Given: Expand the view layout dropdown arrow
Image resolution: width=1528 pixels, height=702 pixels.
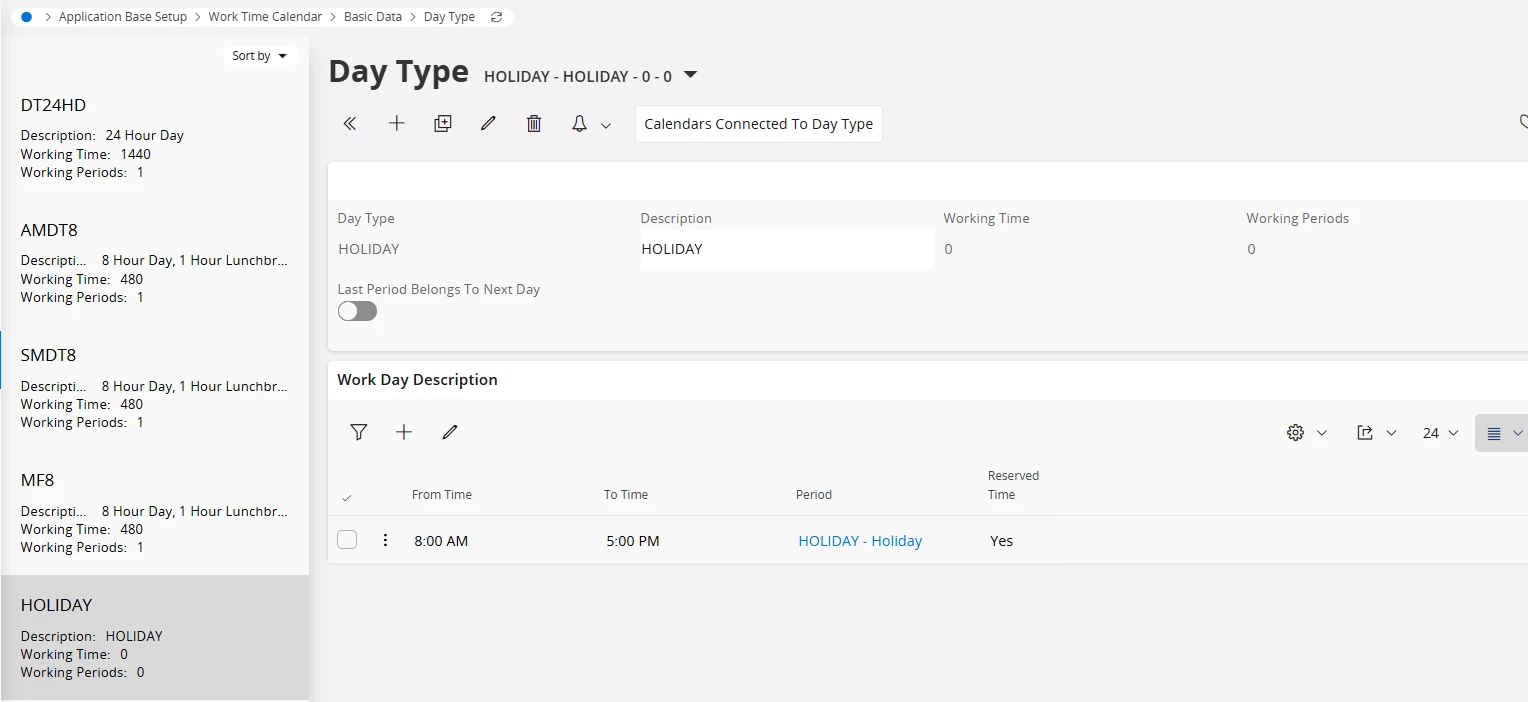Looking at the screenshot, I should point(1518,433).
